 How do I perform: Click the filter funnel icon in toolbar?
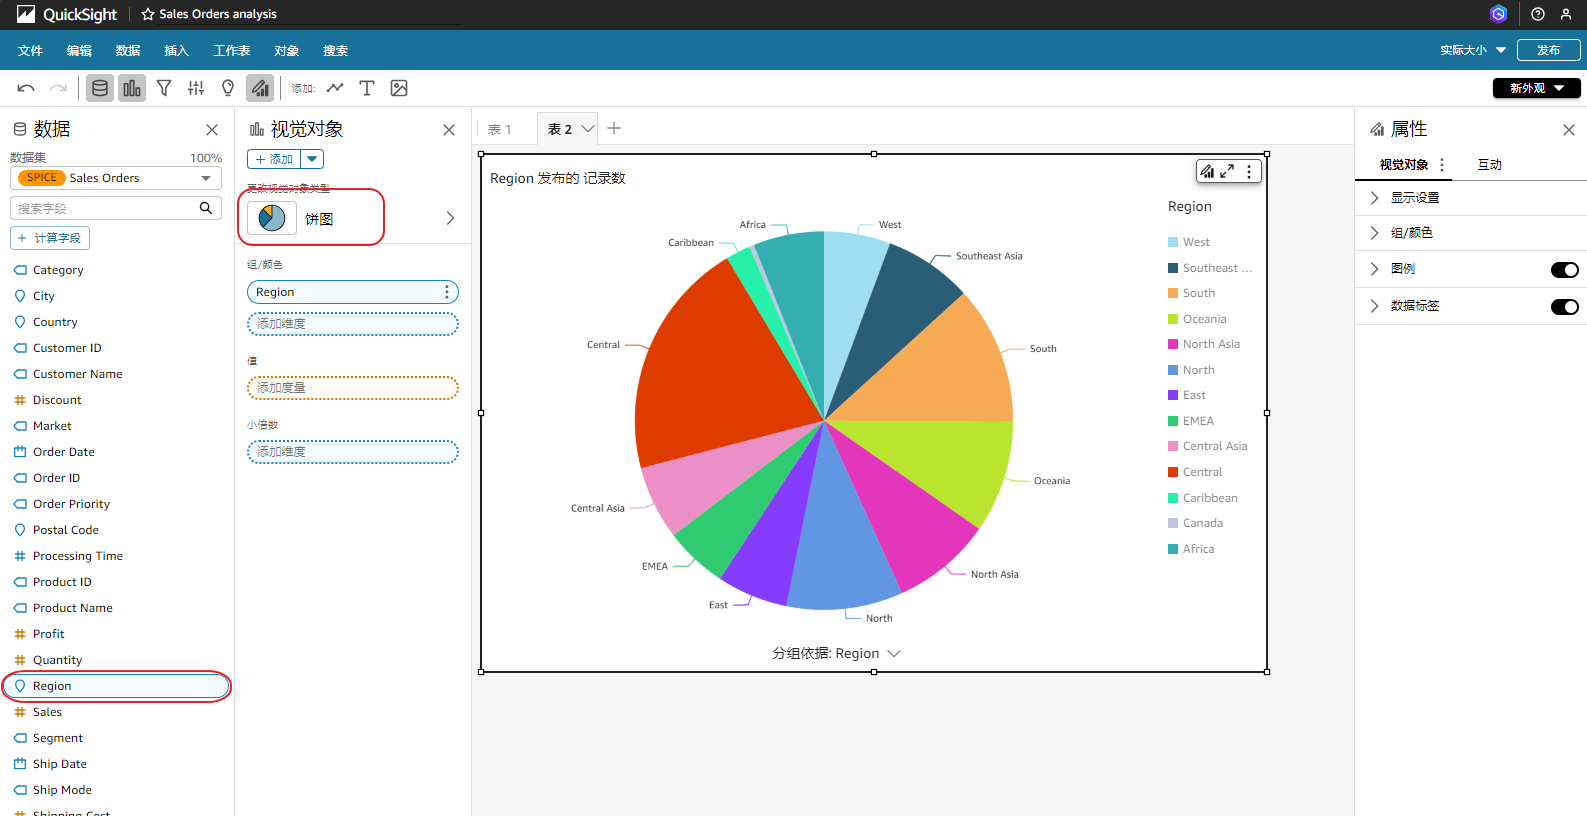164,88
